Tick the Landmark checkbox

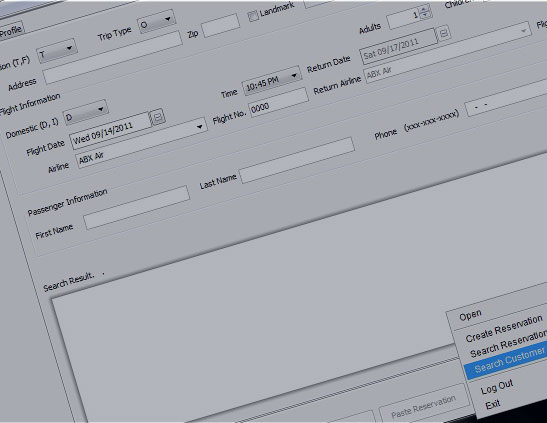tap(253, 16)
